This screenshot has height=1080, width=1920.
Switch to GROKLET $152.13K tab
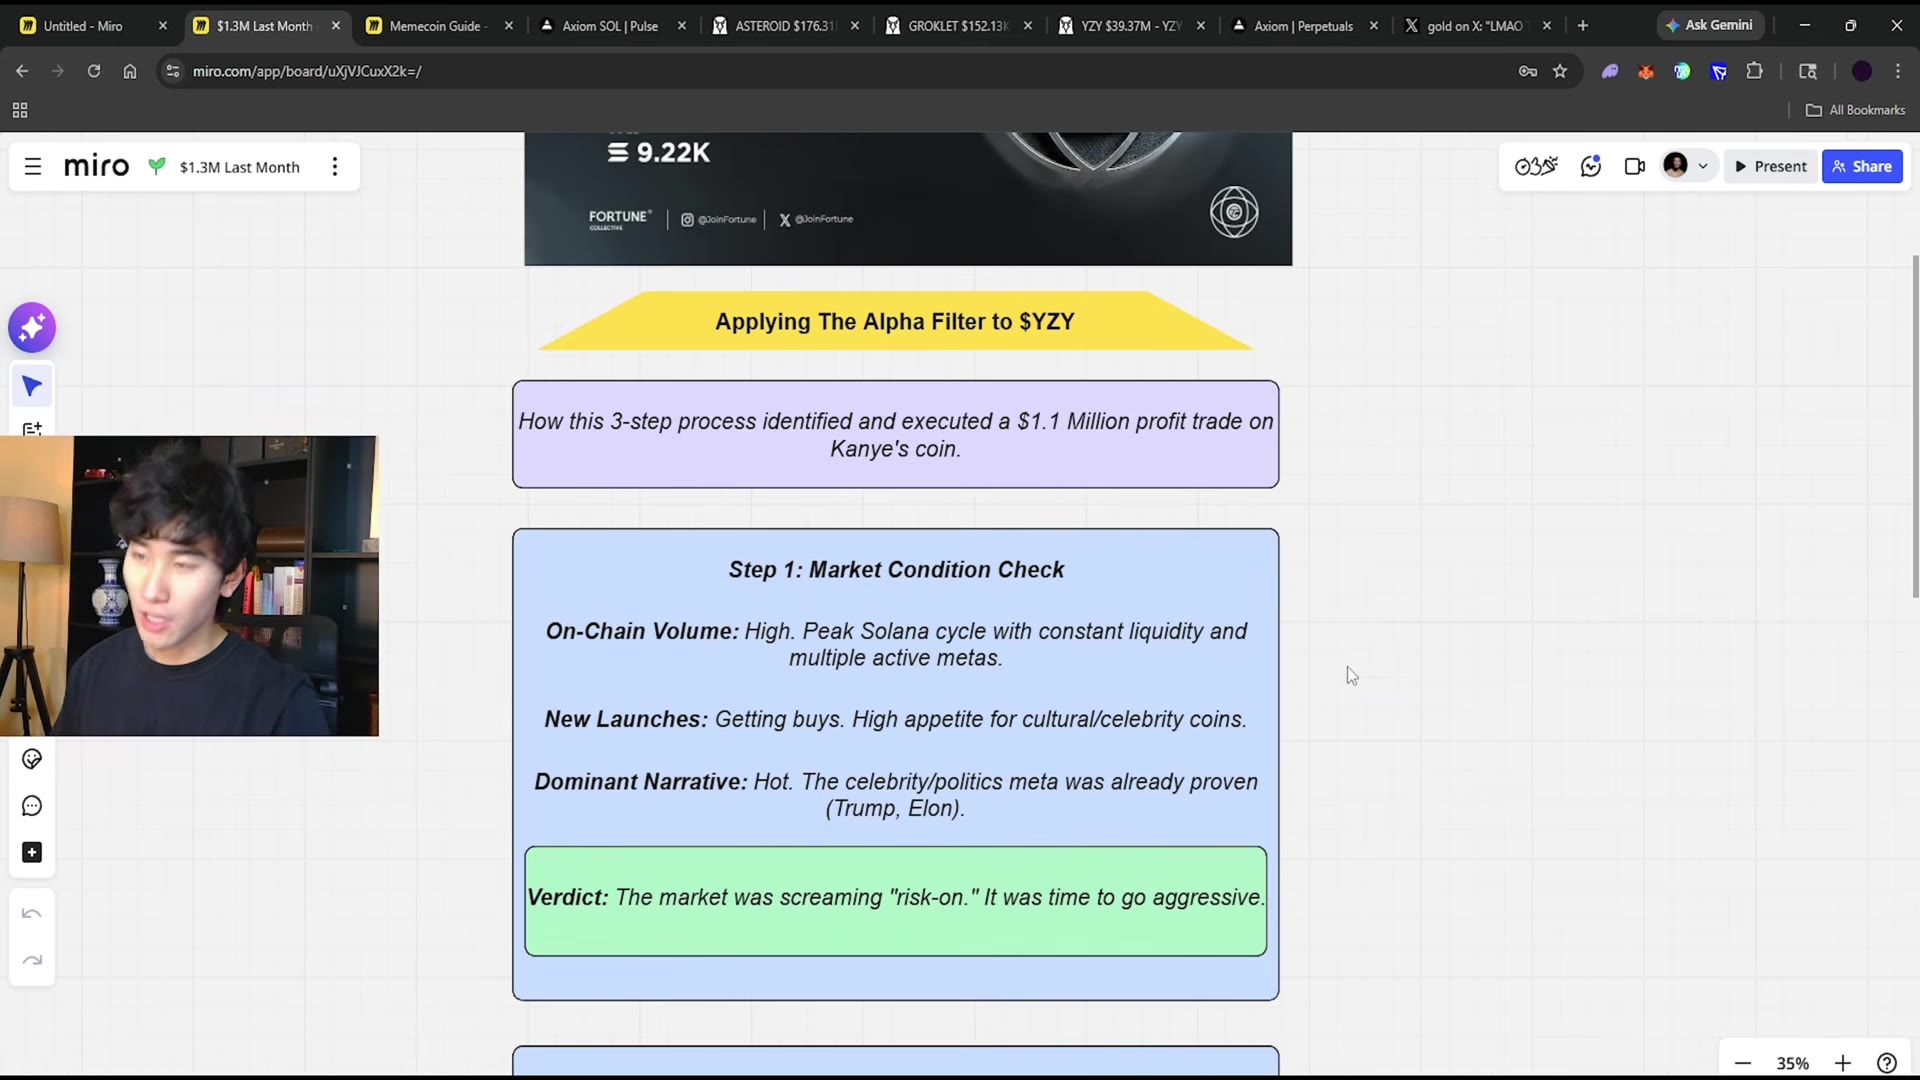point(957,26)
